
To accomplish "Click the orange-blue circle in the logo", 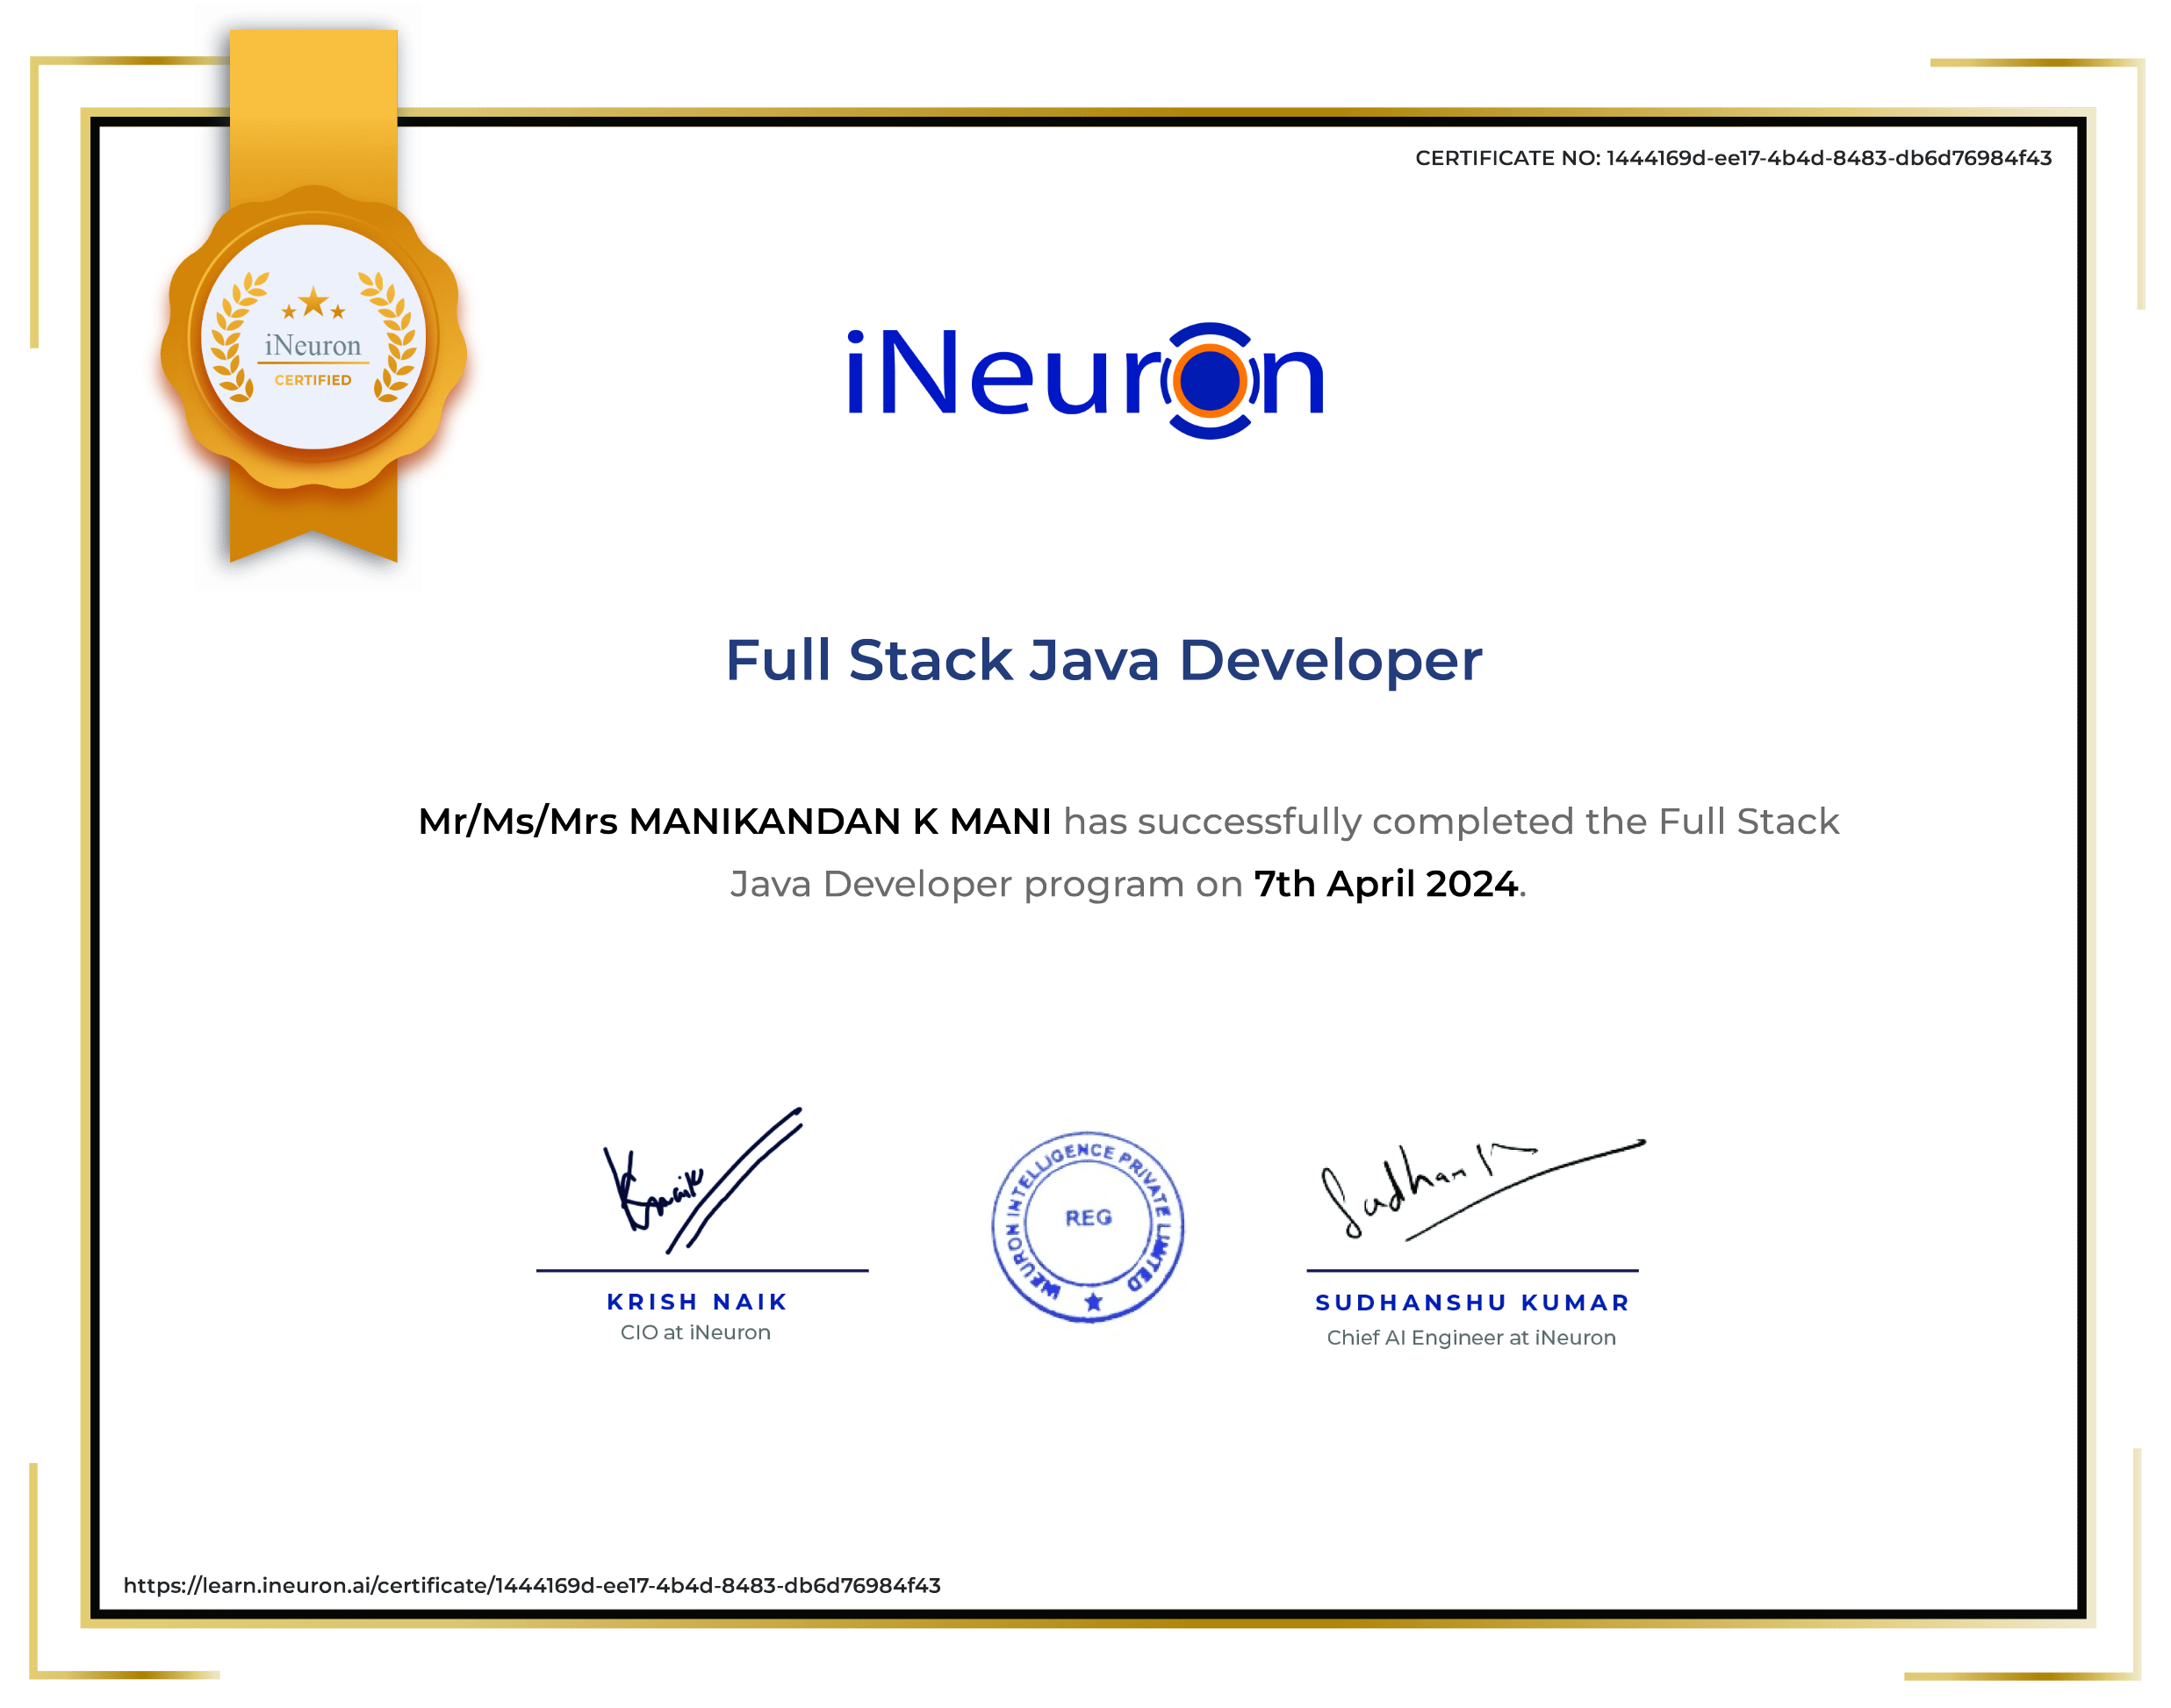I will 1208,381.
